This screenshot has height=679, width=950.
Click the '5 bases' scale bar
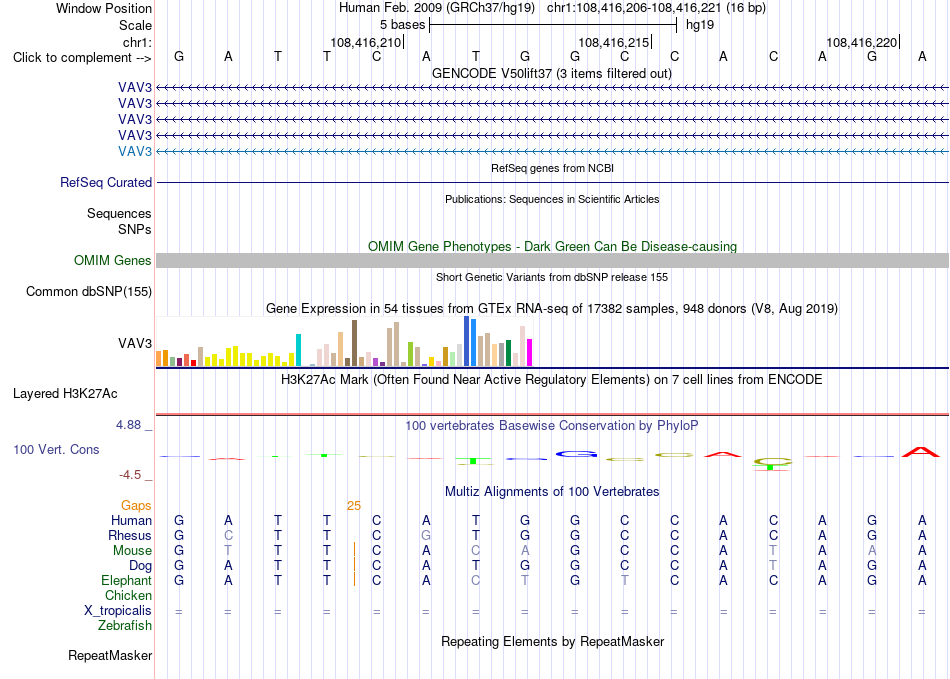pyautogui.click(x=553, y=25)
